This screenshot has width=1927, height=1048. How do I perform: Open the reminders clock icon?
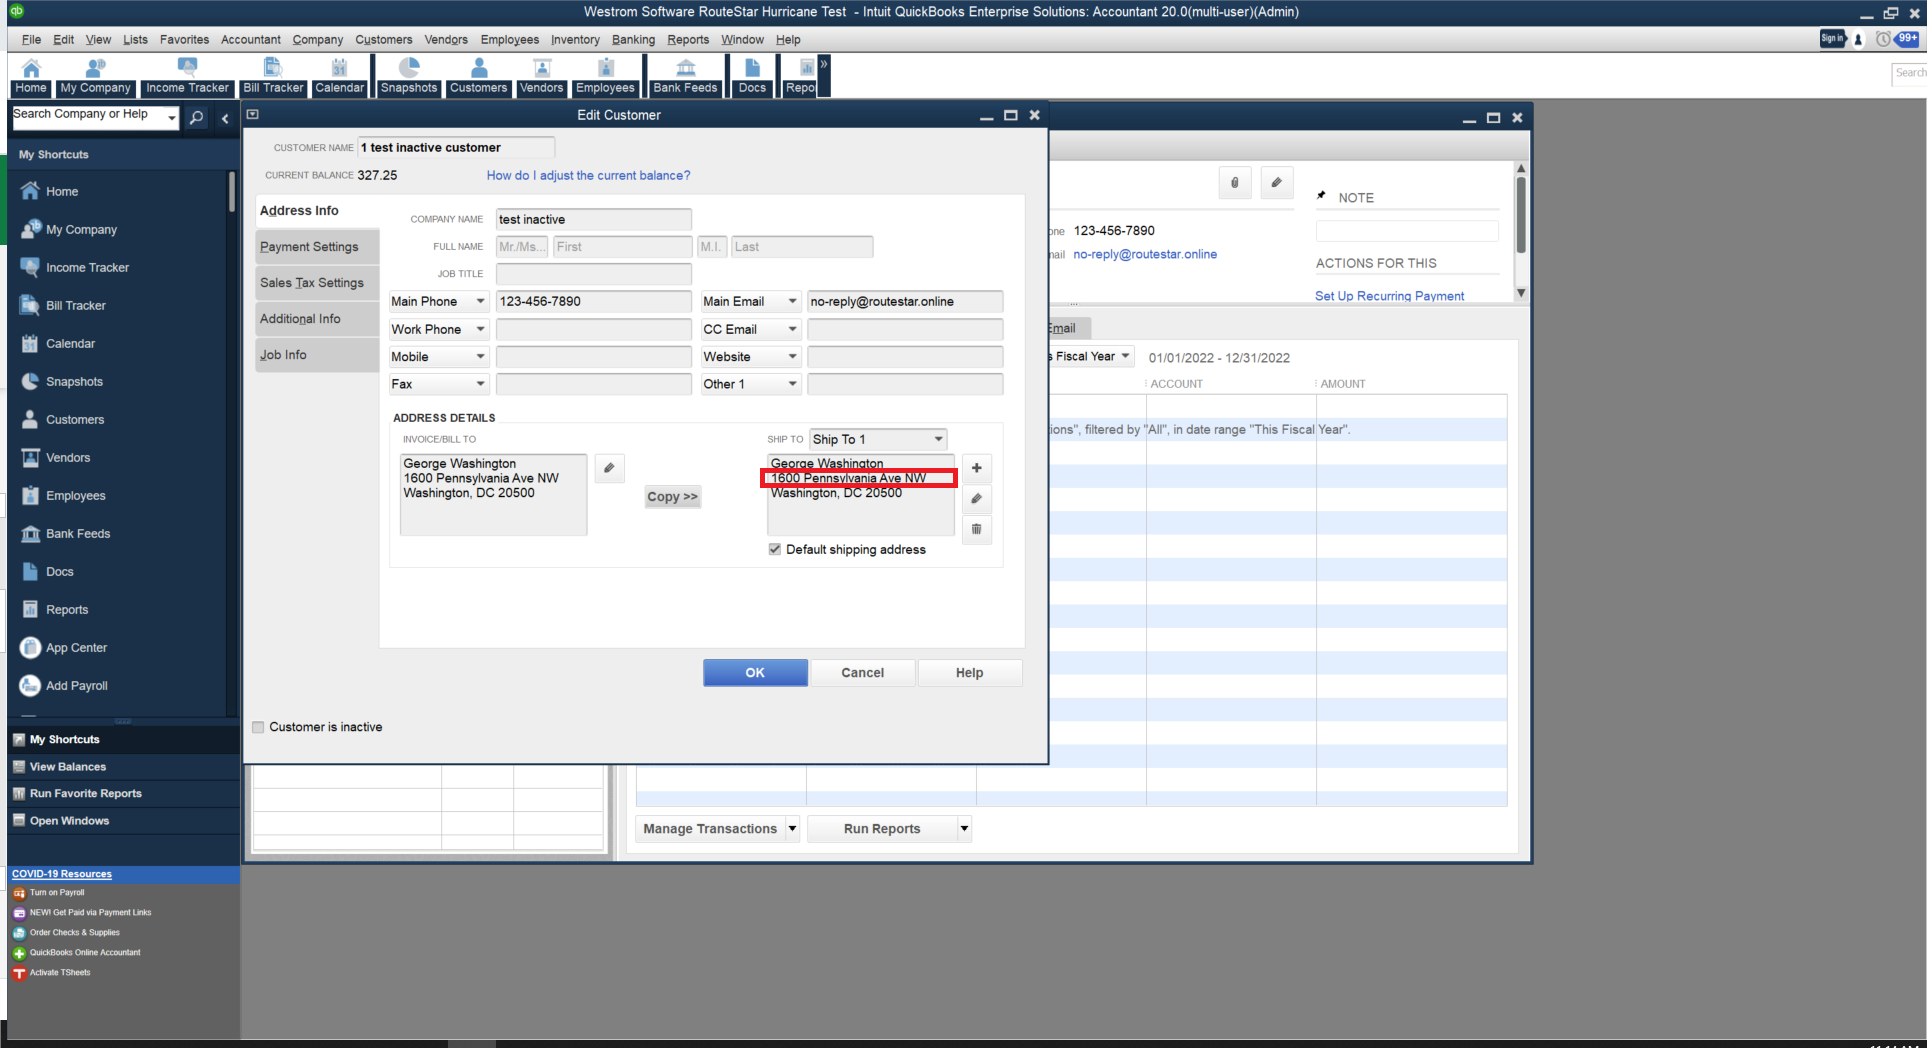click(x=1883, y=39)
